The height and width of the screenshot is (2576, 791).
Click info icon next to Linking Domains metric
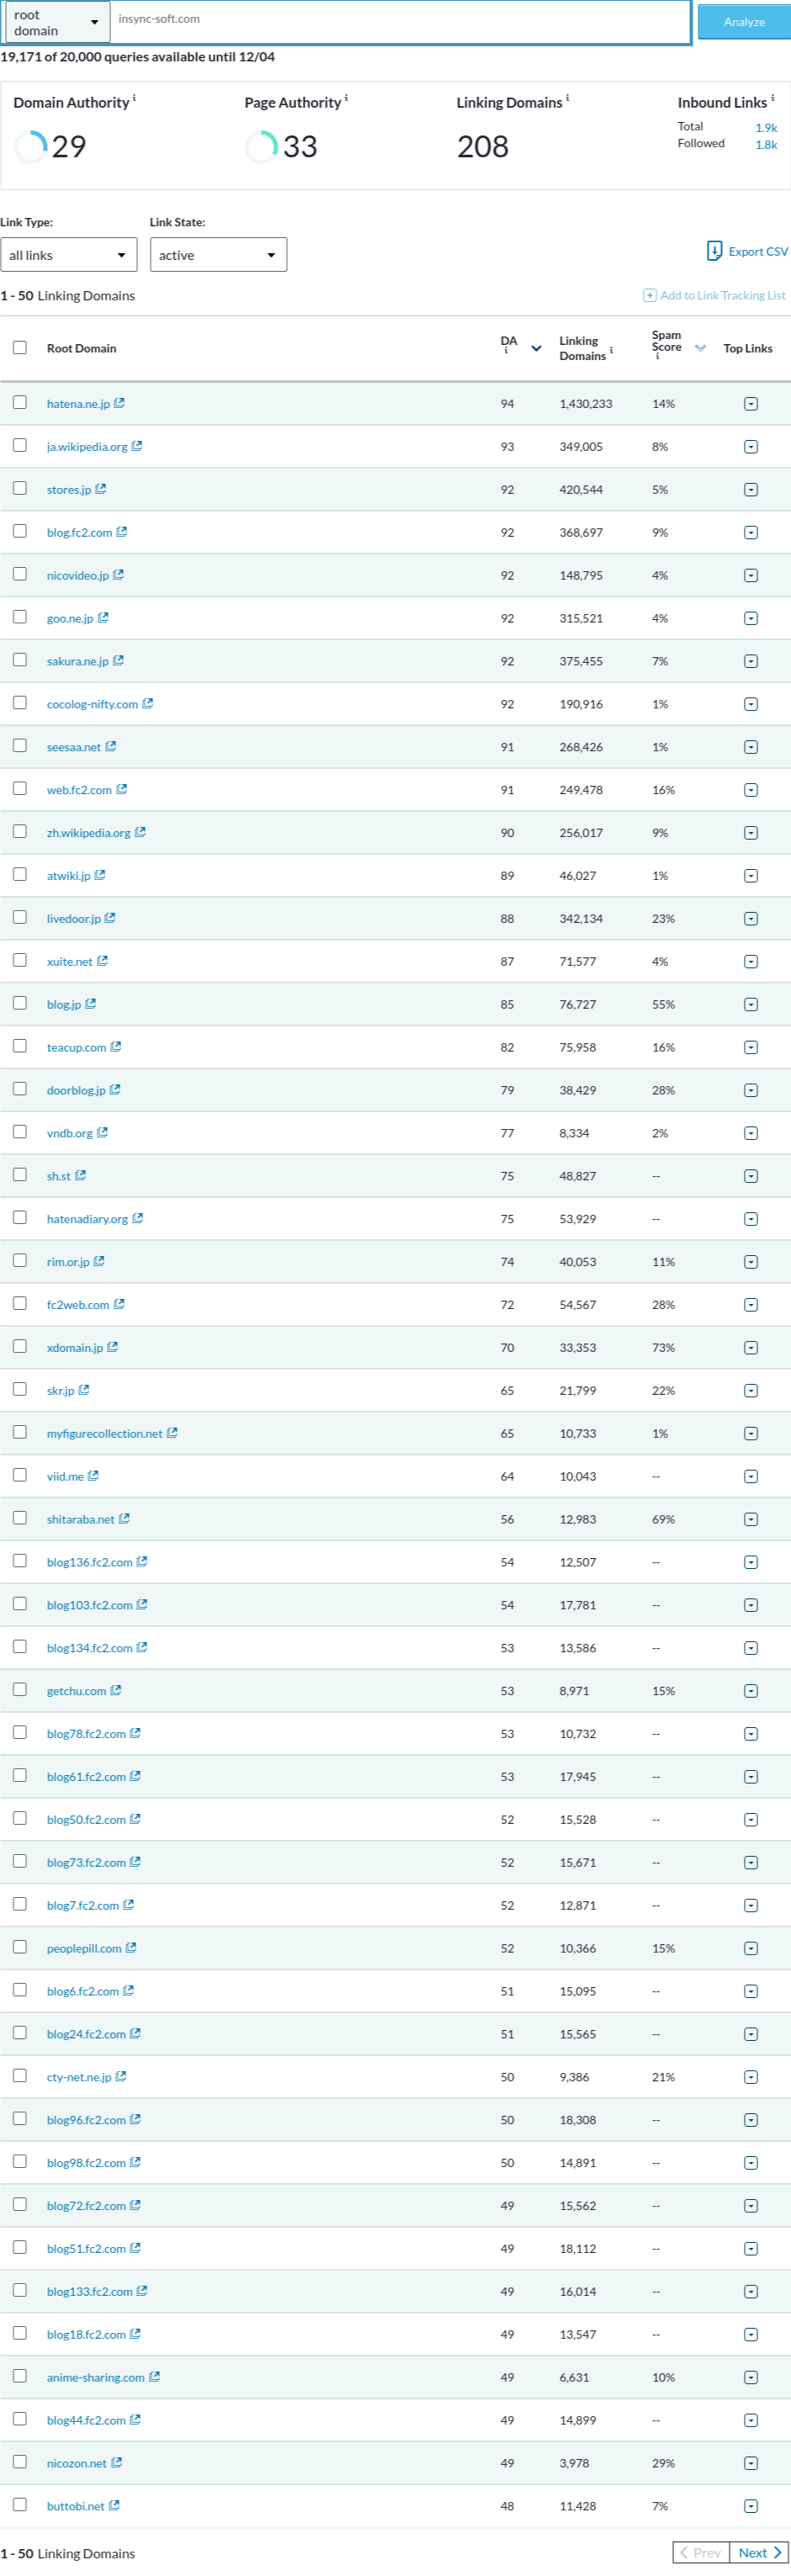point(567,98)
